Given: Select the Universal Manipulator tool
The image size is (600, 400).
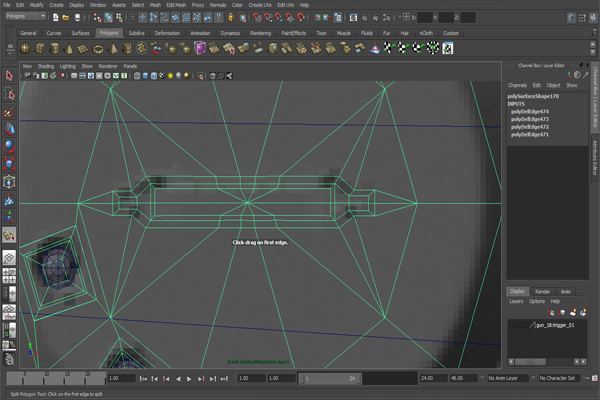Looking at the screenshot, I should click(x=9, y=182).
